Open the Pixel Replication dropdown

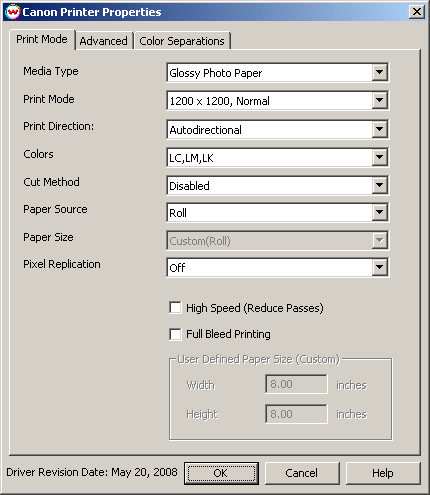(x=277, y=267)
